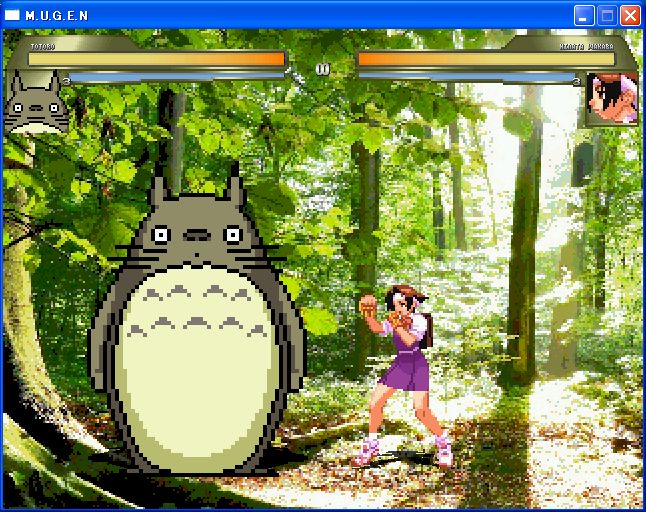This screenshot has height=512, width=646.
Task: Click player one's orange health bar
Action: (157, 59)
